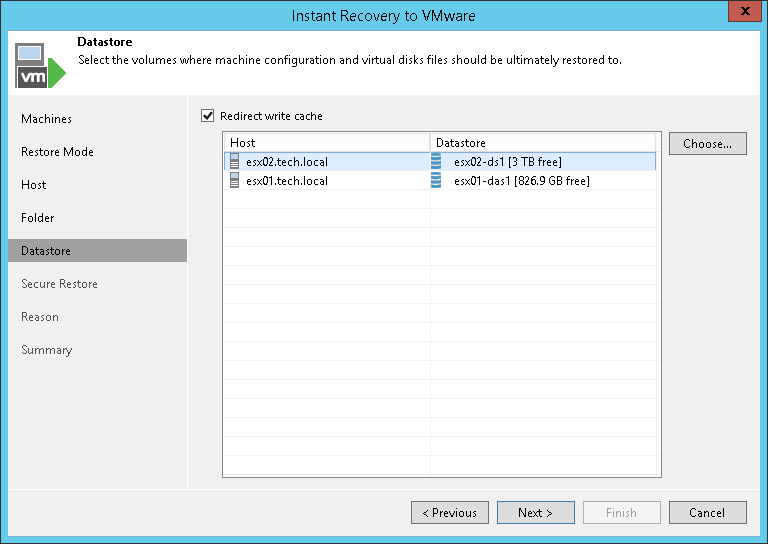Click the esx01 host server icon

point(235,181)
